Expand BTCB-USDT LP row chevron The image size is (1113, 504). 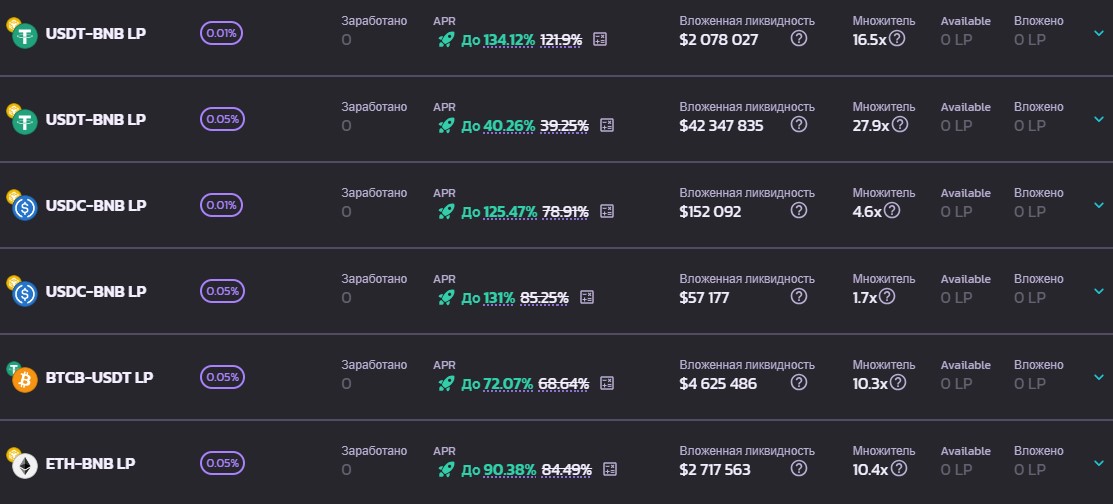(x=1099, y=377)
